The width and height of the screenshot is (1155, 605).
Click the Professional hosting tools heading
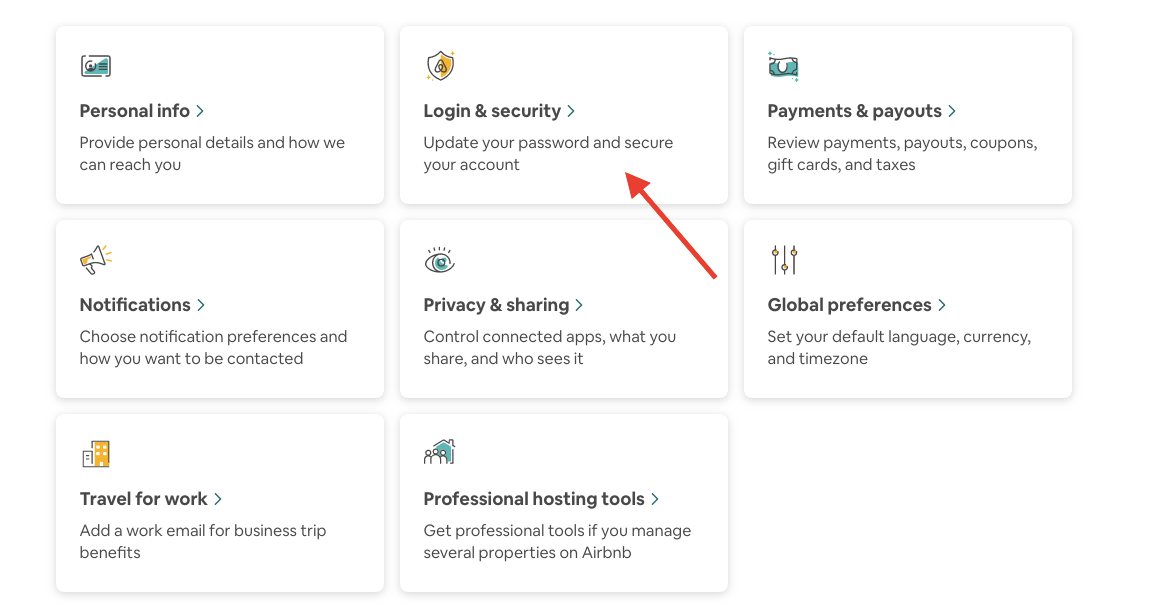click(536, 499)
